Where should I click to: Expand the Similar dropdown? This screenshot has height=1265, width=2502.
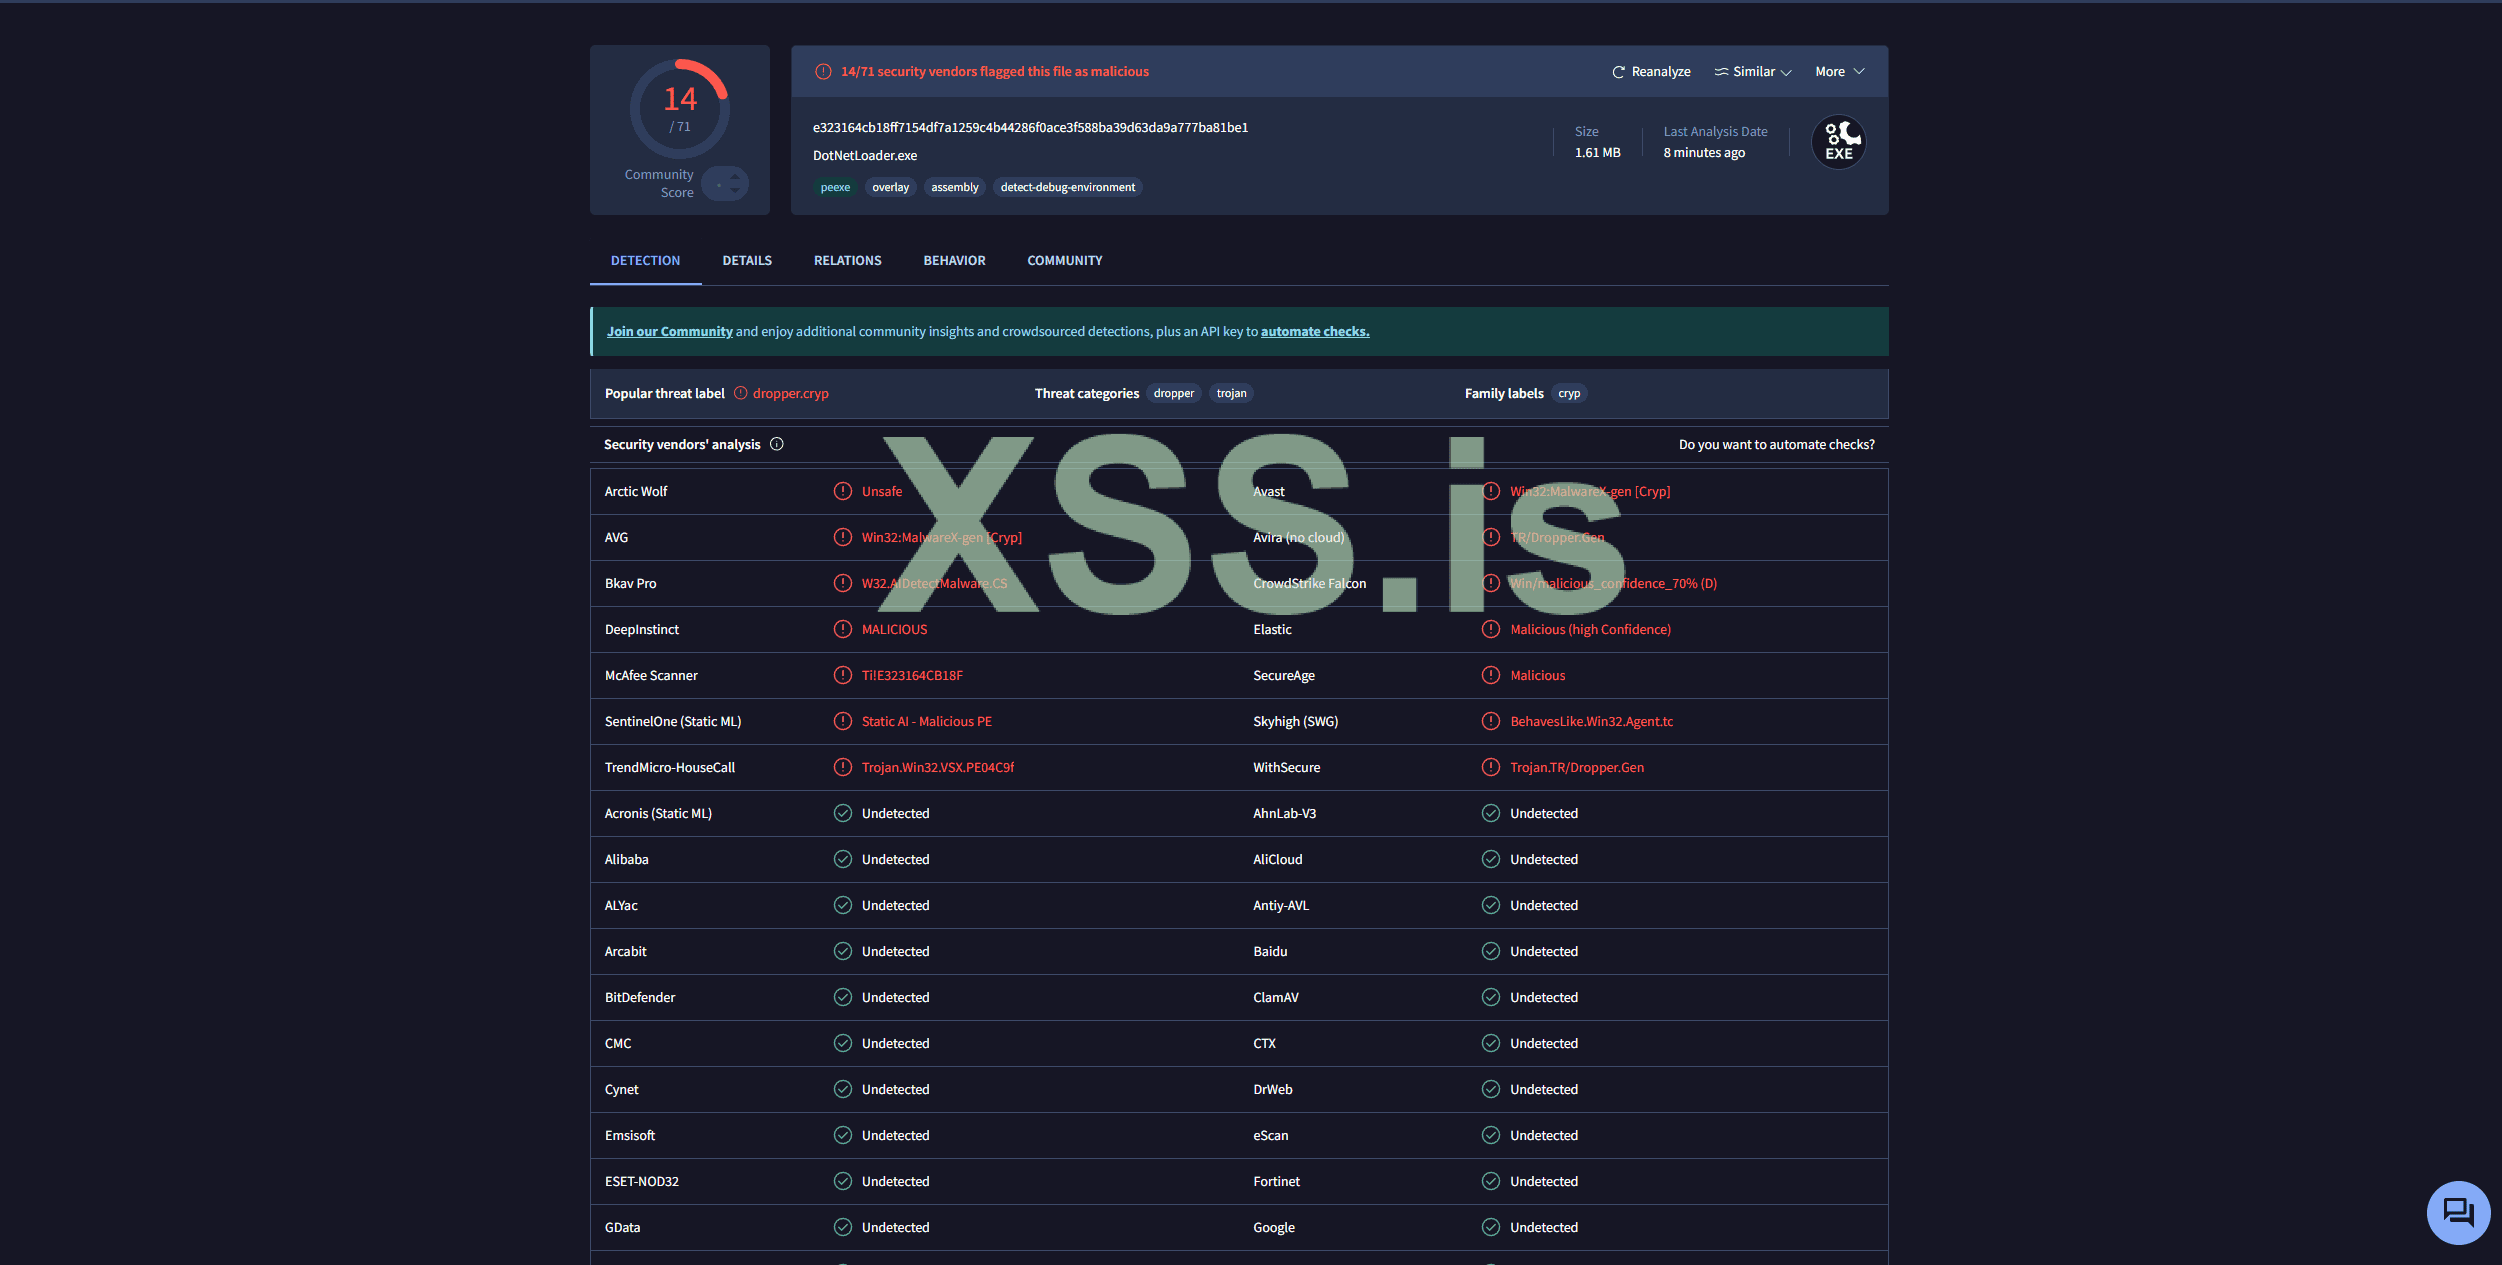[x=1753, y=72]
